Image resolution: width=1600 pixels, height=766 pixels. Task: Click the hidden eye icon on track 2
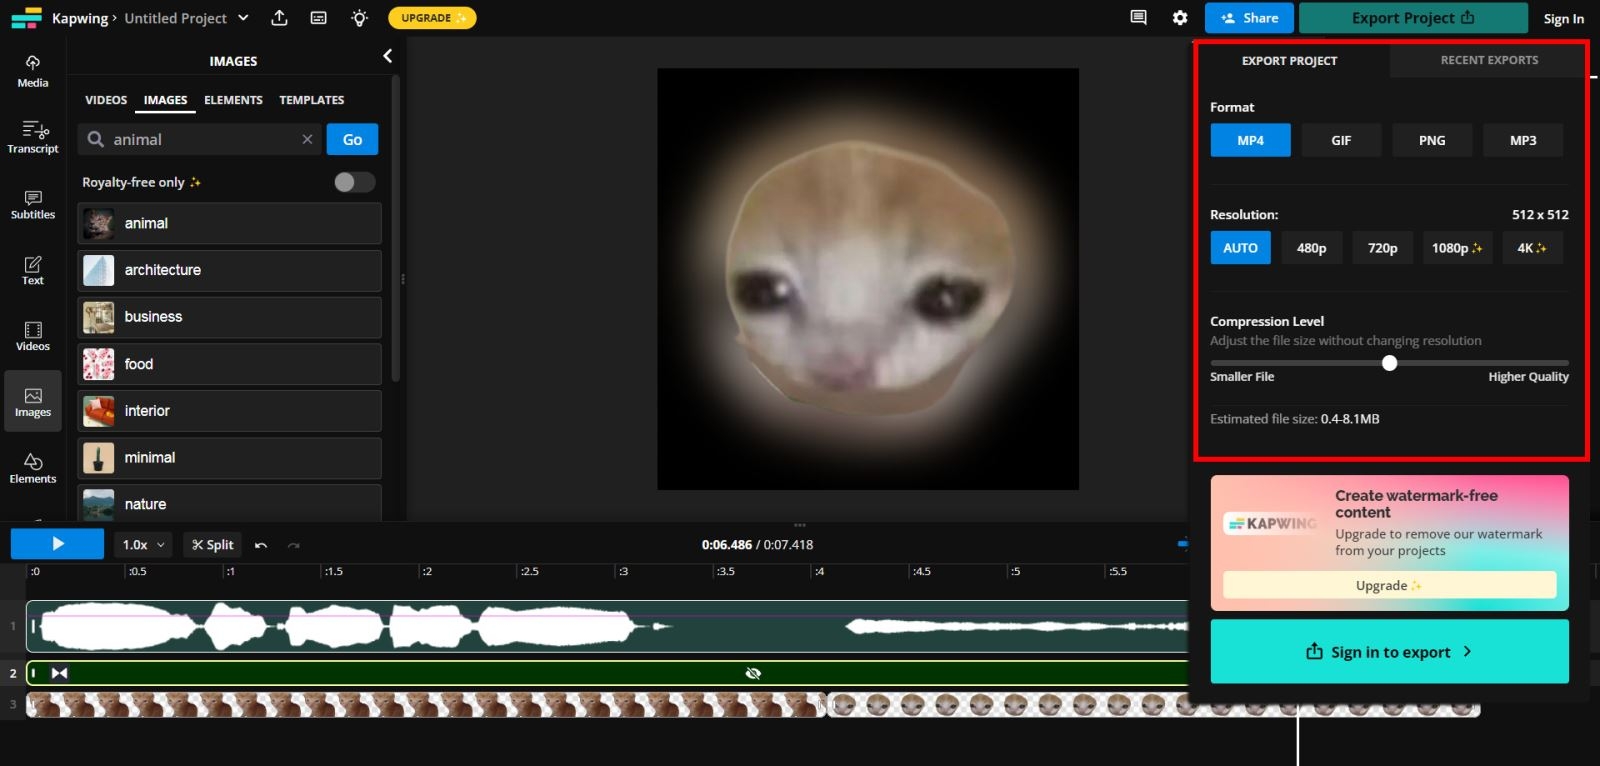click(753, 673)
